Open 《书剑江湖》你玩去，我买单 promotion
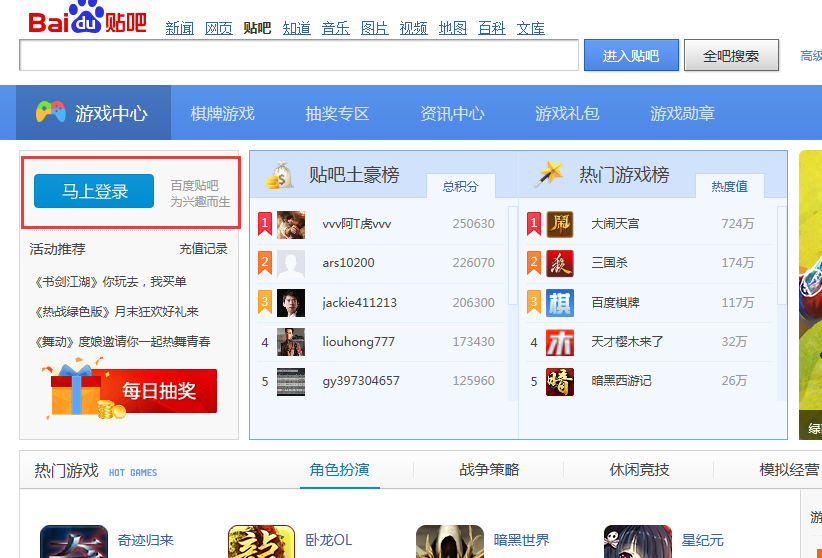 [x=110, y=282]
